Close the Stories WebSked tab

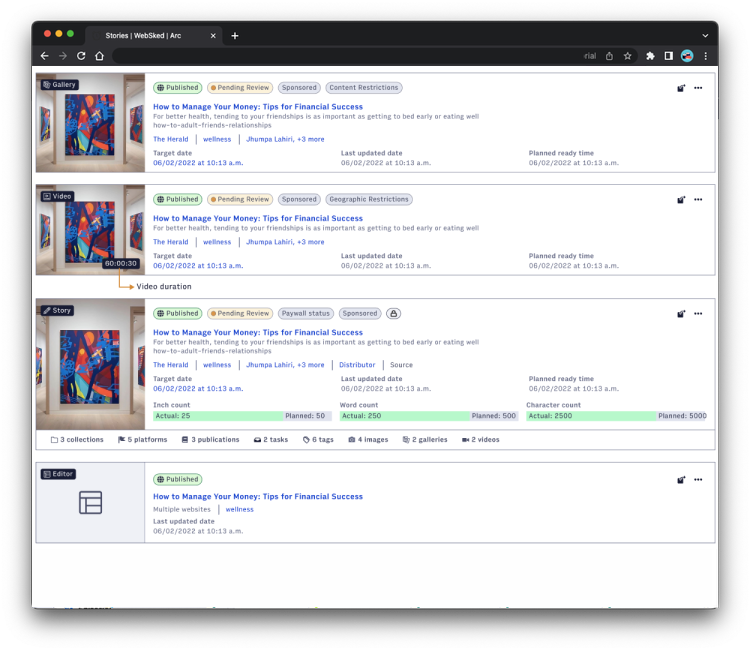(x=213, y=36)
